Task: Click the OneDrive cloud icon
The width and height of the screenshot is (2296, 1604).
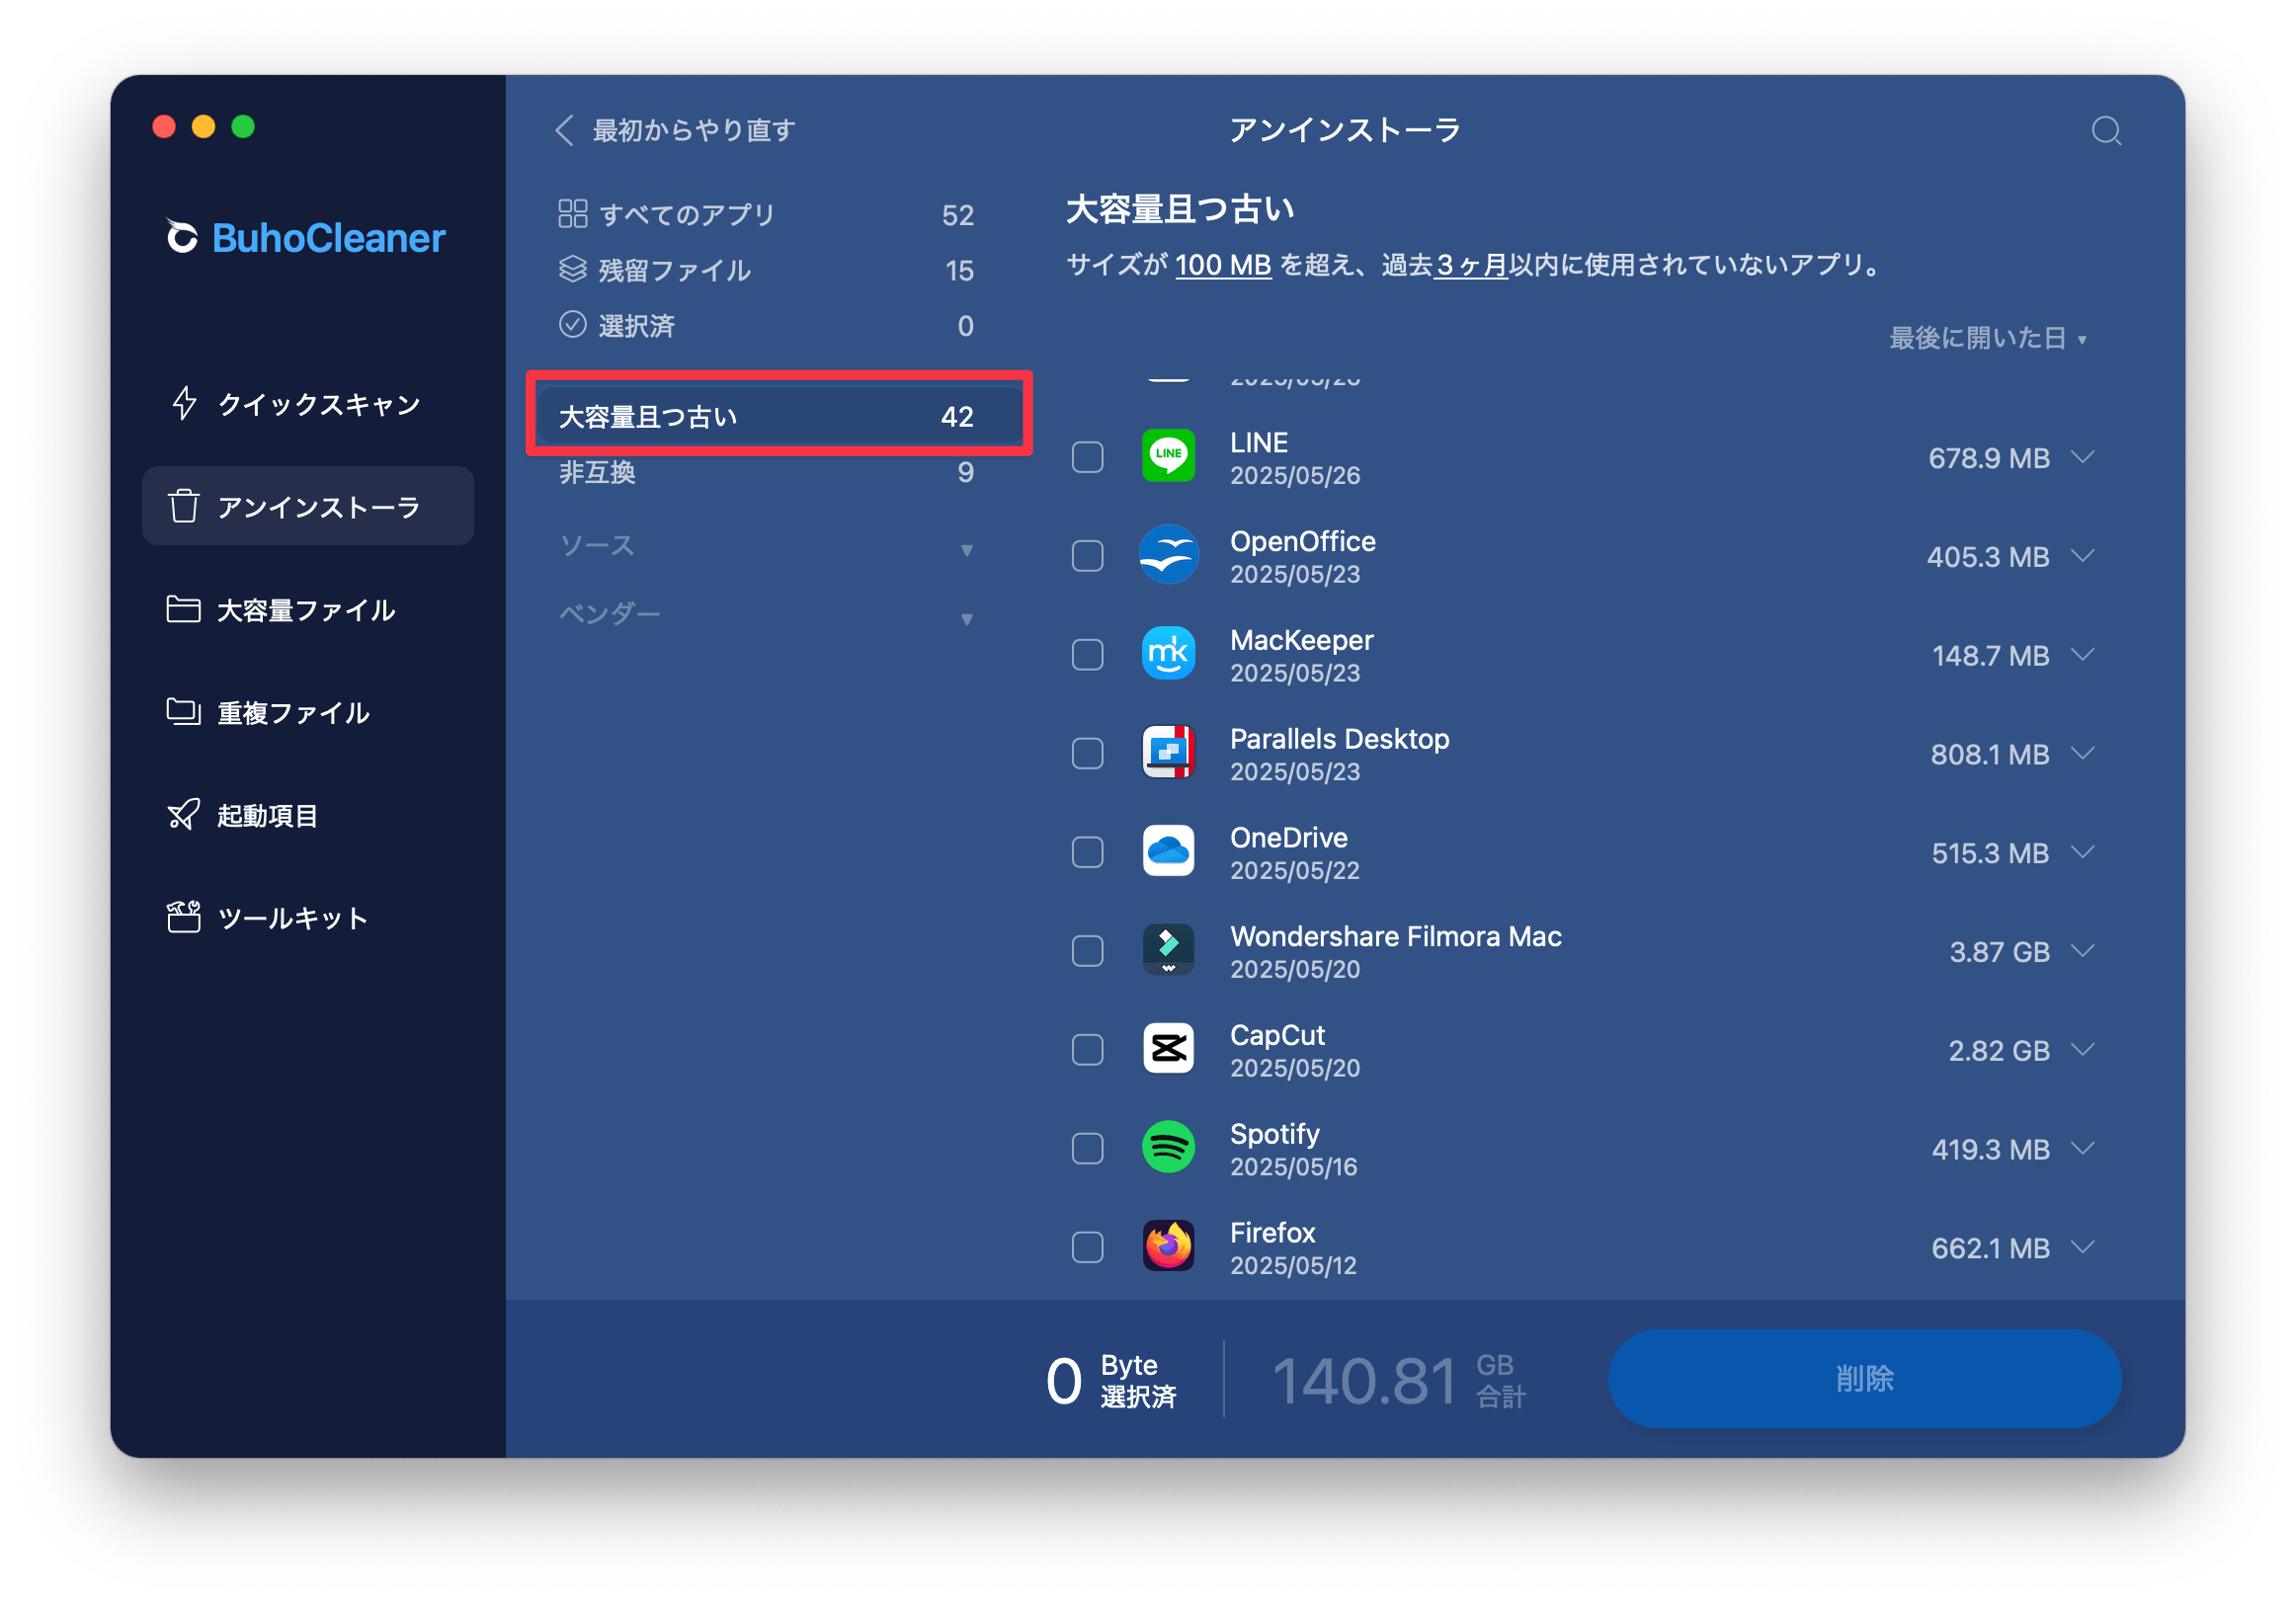Action: click(x=1168, y=852)
